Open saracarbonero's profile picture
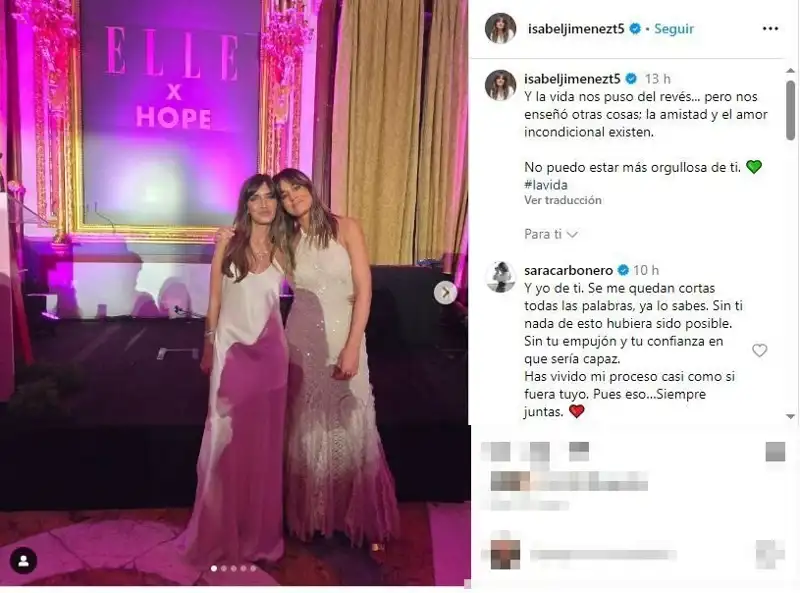 (500, 277)
